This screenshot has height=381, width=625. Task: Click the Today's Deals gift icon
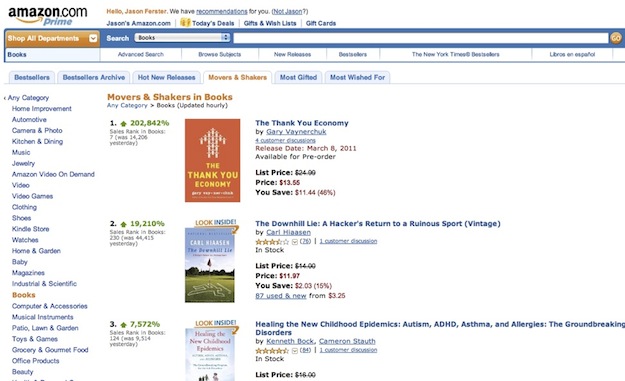coord(185,22)
